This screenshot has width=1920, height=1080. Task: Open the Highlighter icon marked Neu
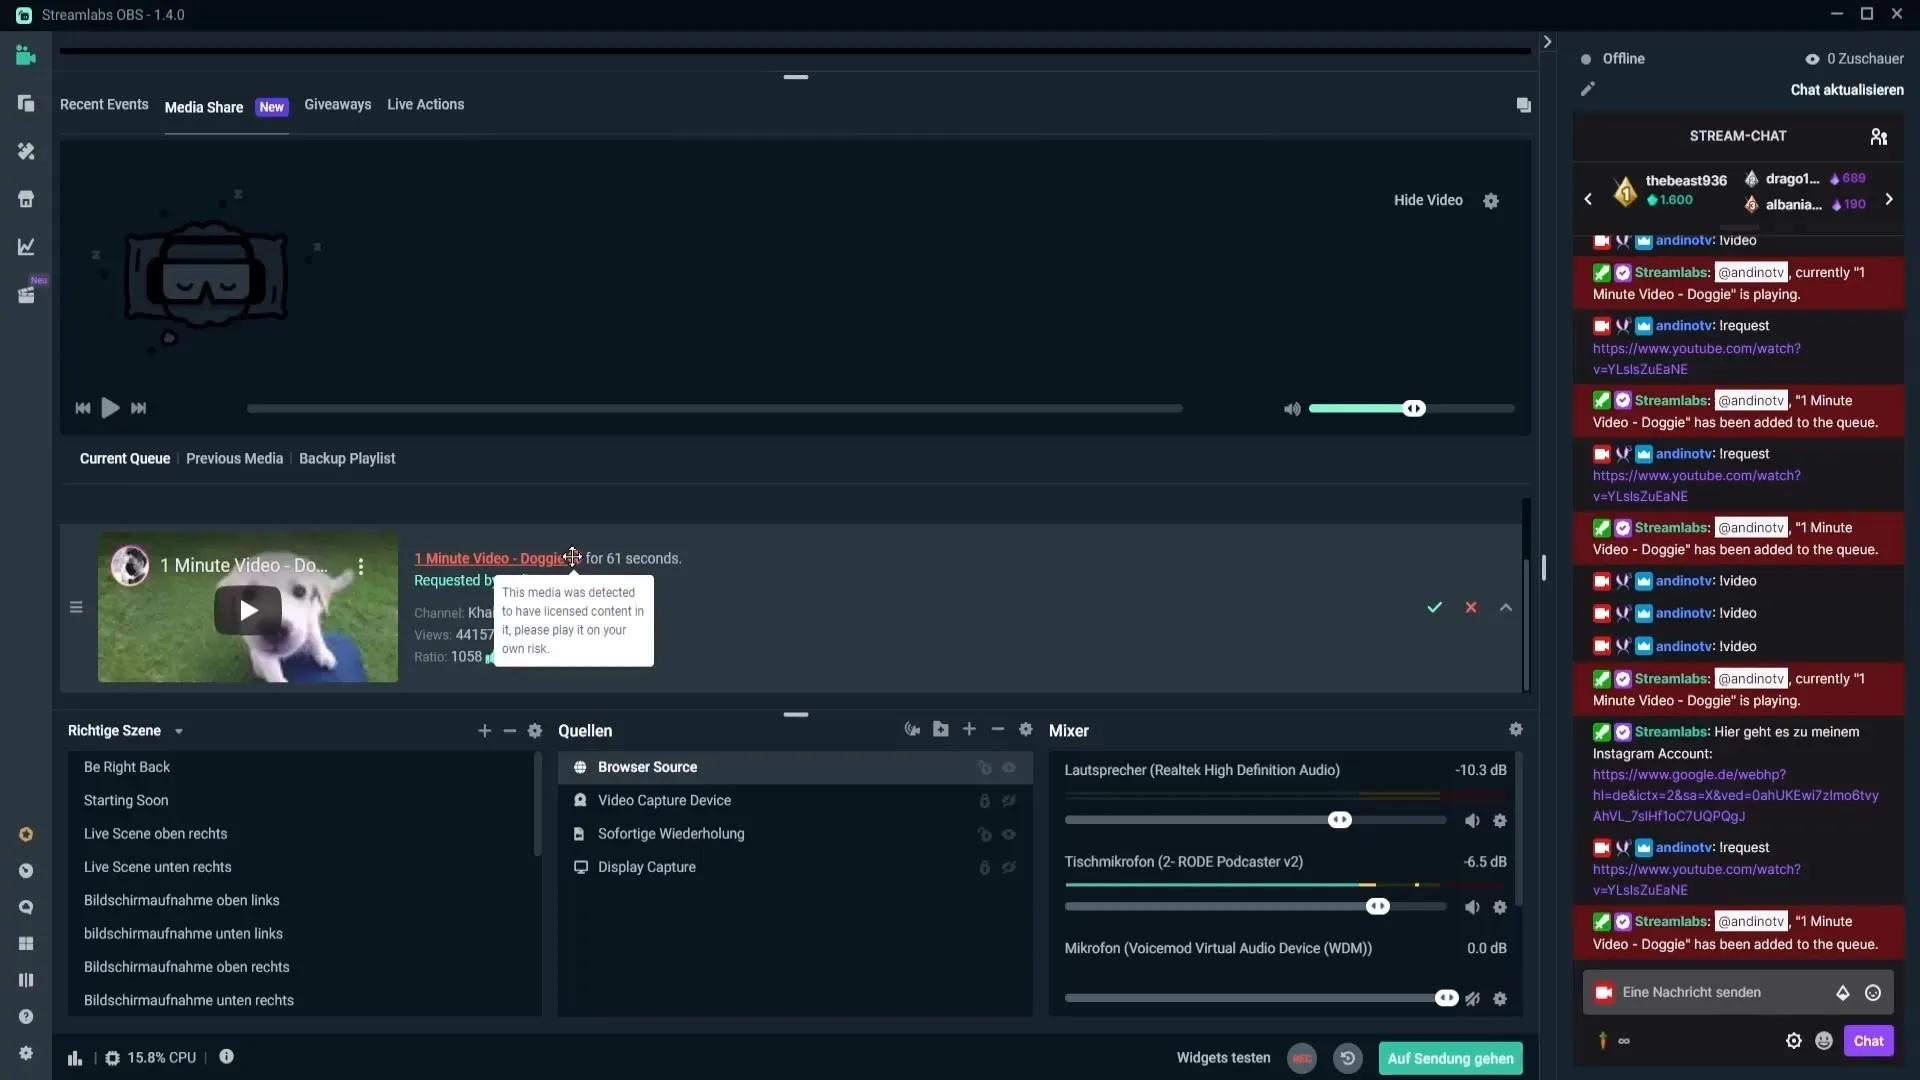pos(26,295)
